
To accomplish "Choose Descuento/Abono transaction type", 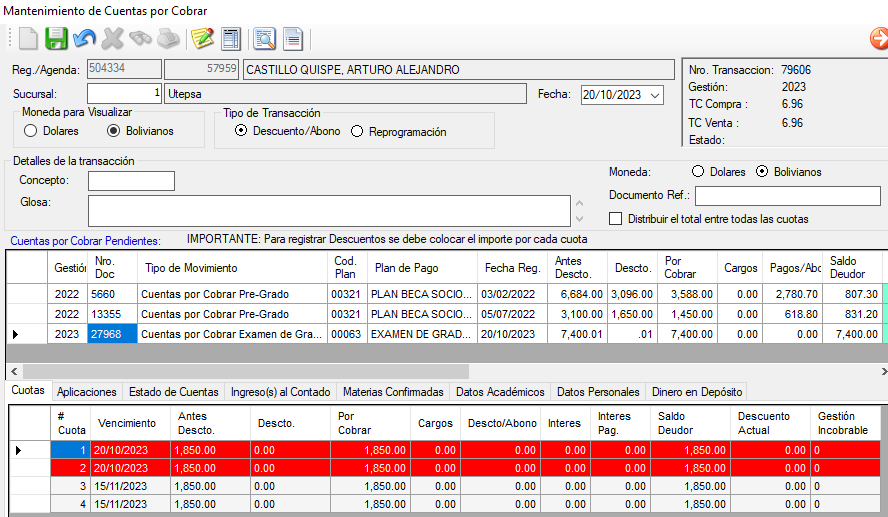I will pyautogui.click(x=241, y=131).
